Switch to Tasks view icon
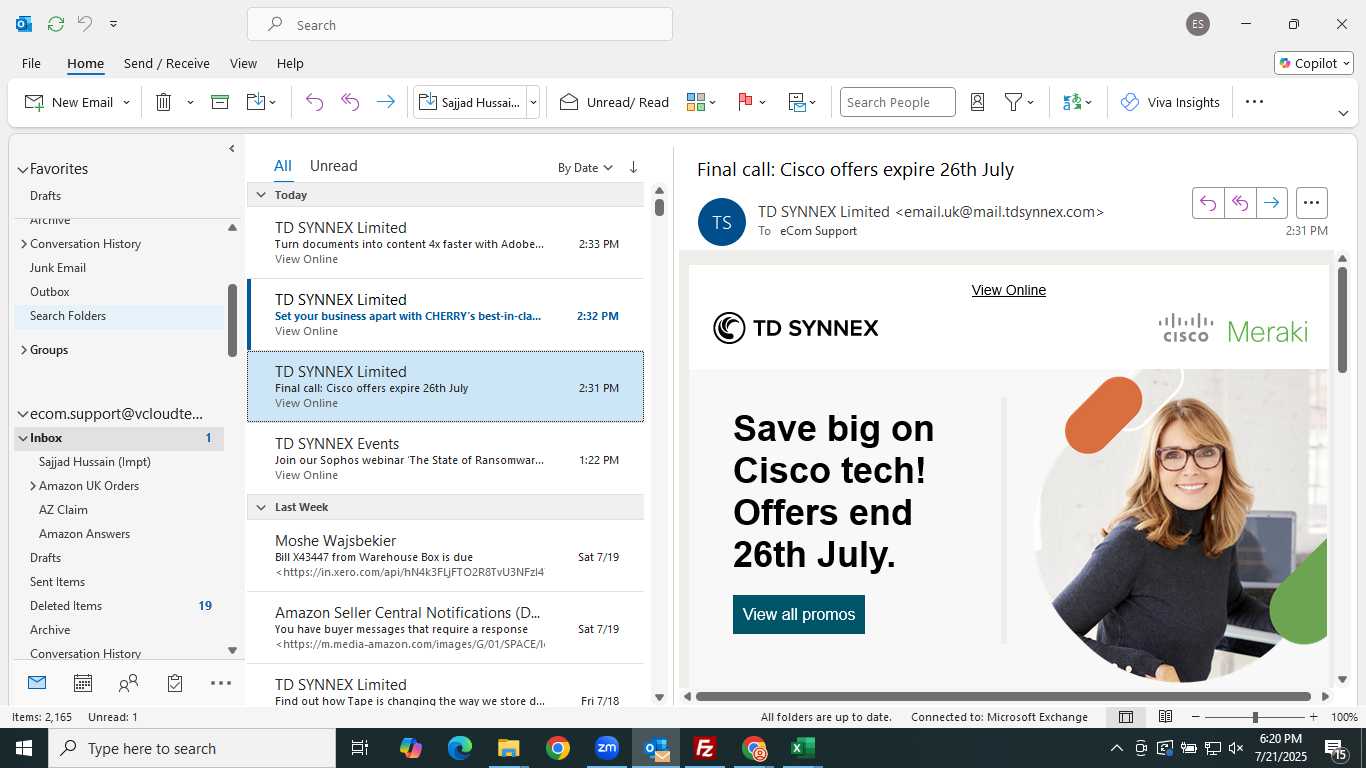This screenshot has width=1366, height=768. [175, 683]
